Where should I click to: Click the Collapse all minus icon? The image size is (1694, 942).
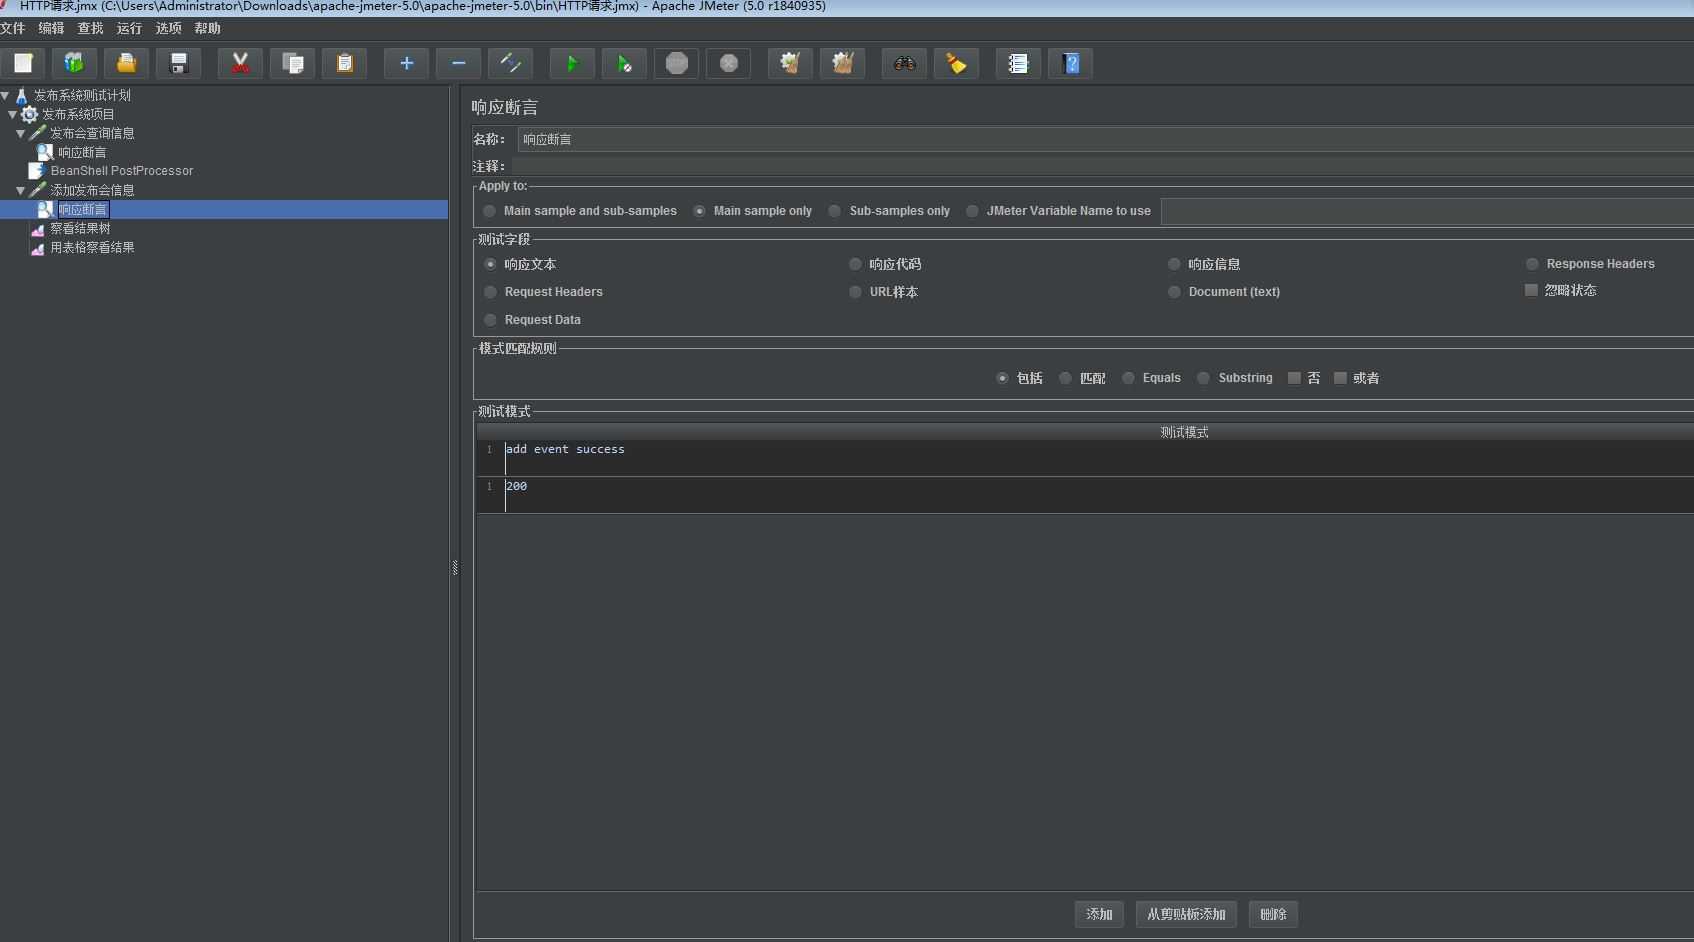459,63
